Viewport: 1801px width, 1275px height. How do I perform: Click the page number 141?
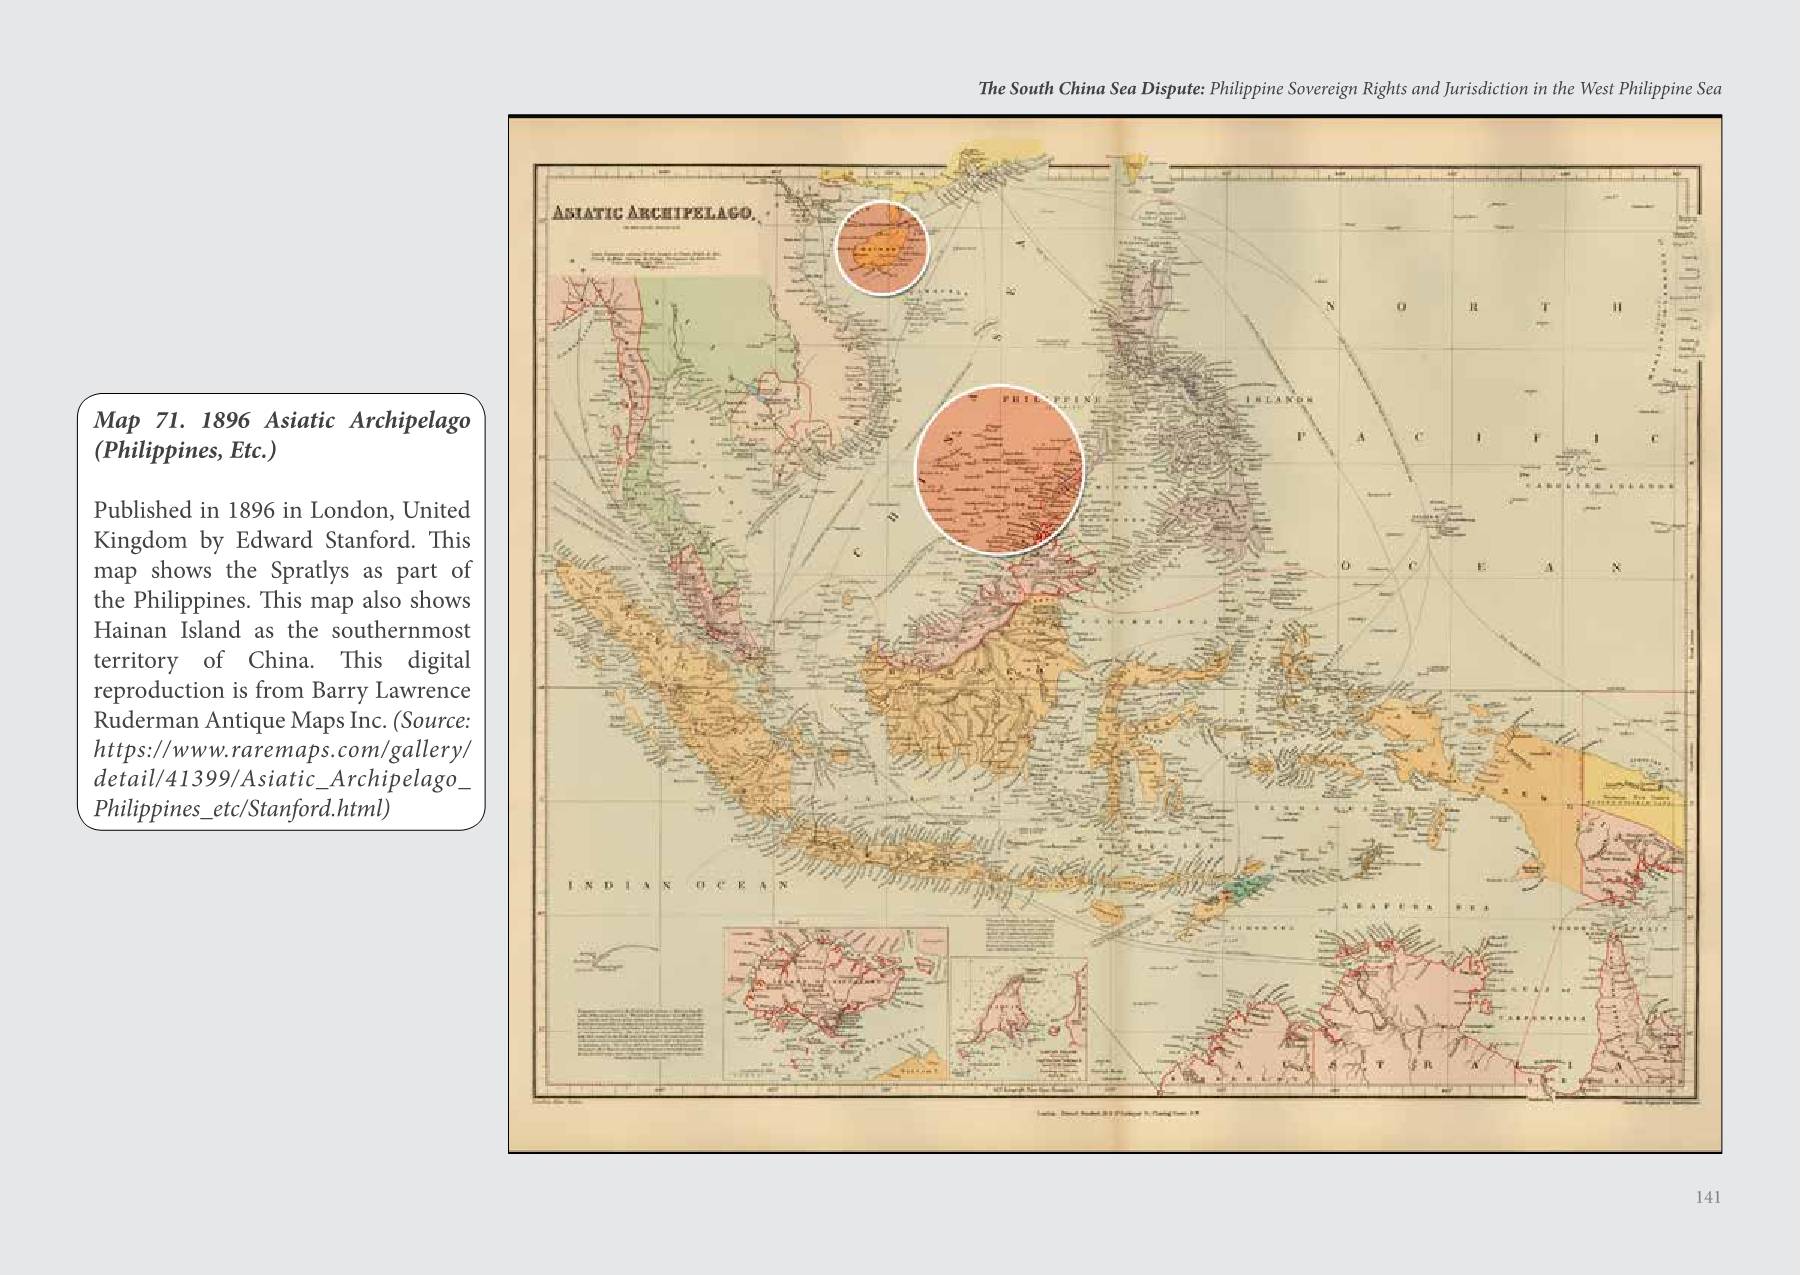coord(1708,1197)
